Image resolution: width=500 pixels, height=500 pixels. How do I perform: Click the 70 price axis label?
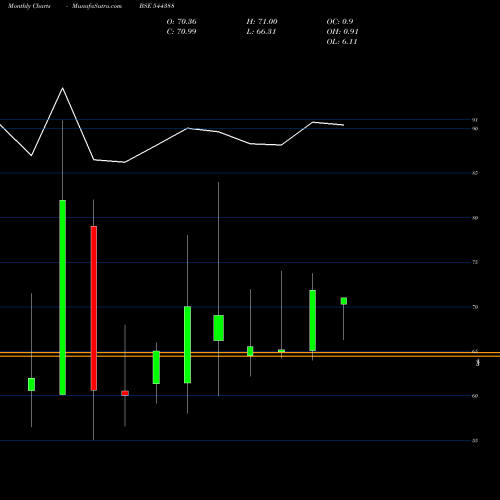pyautogui.click(x=475, y=307)
